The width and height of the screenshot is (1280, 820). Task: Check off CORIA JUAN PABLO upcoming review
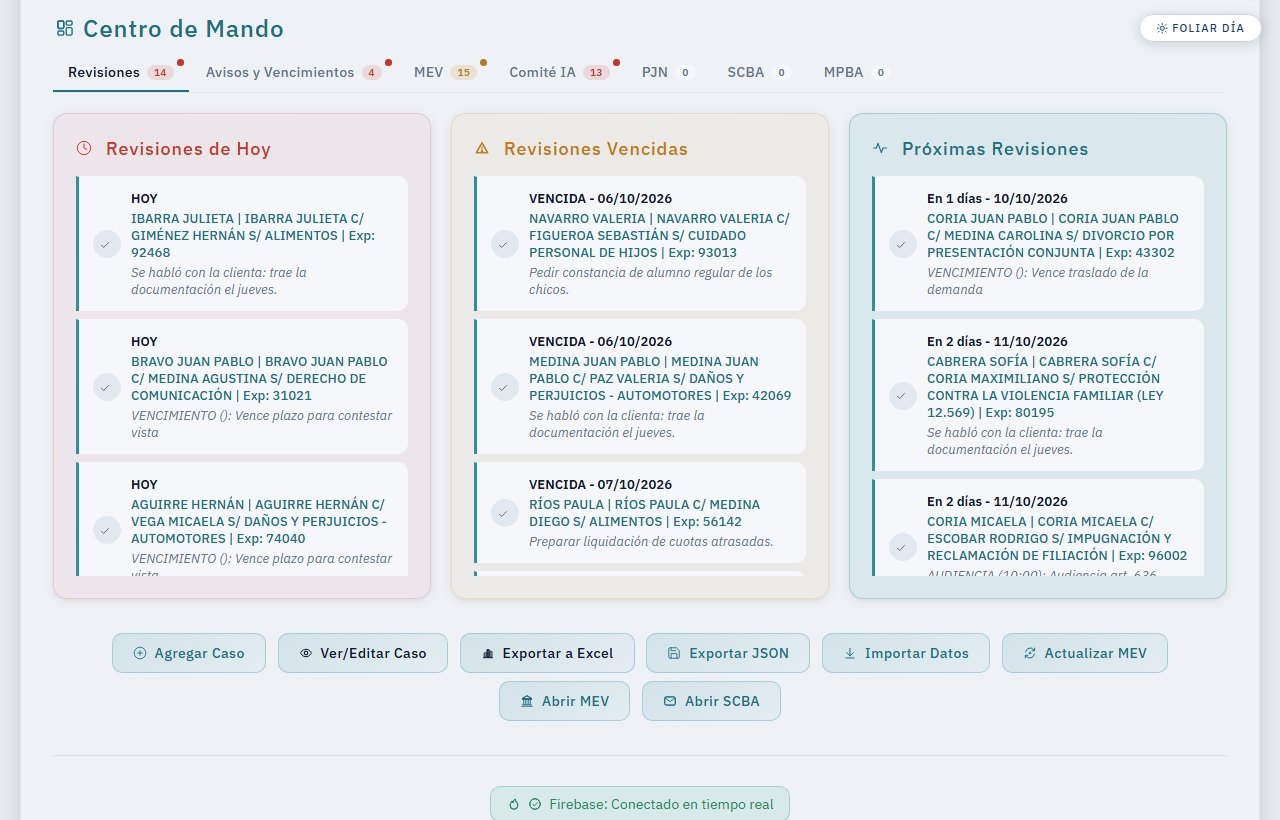point(903,244)
